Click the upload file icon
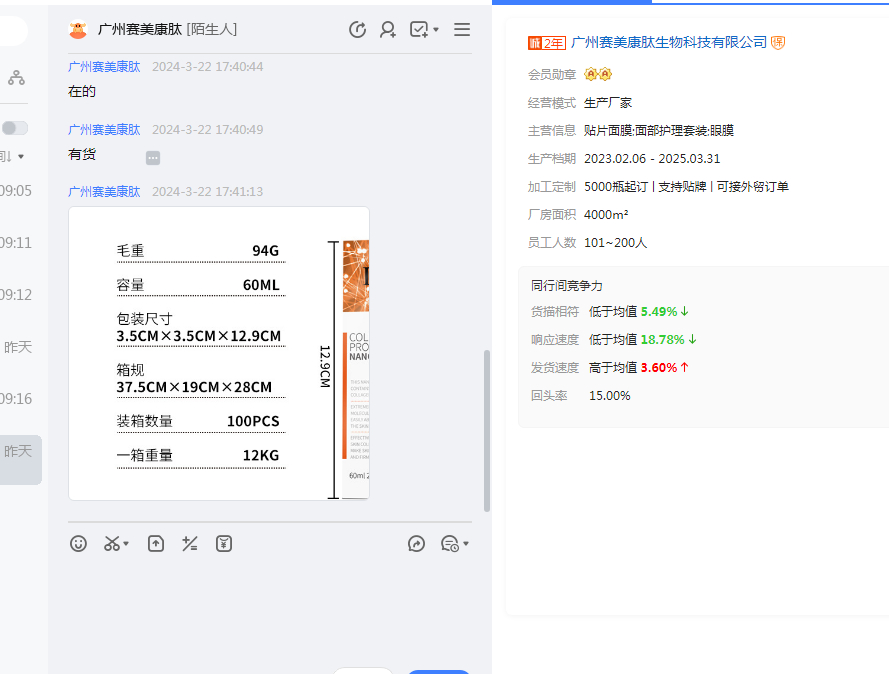Viewport: 889px width, 674px height. click(156, 543)
